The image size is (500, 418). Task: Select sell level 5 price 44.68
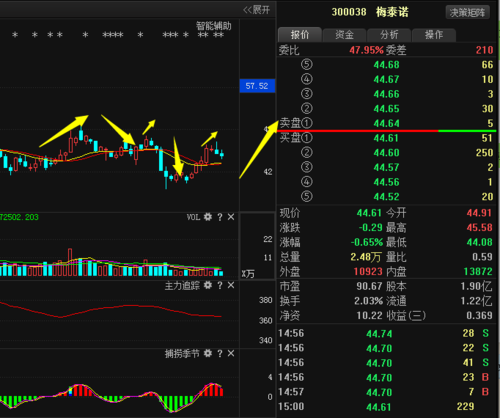tap(387, 65)
